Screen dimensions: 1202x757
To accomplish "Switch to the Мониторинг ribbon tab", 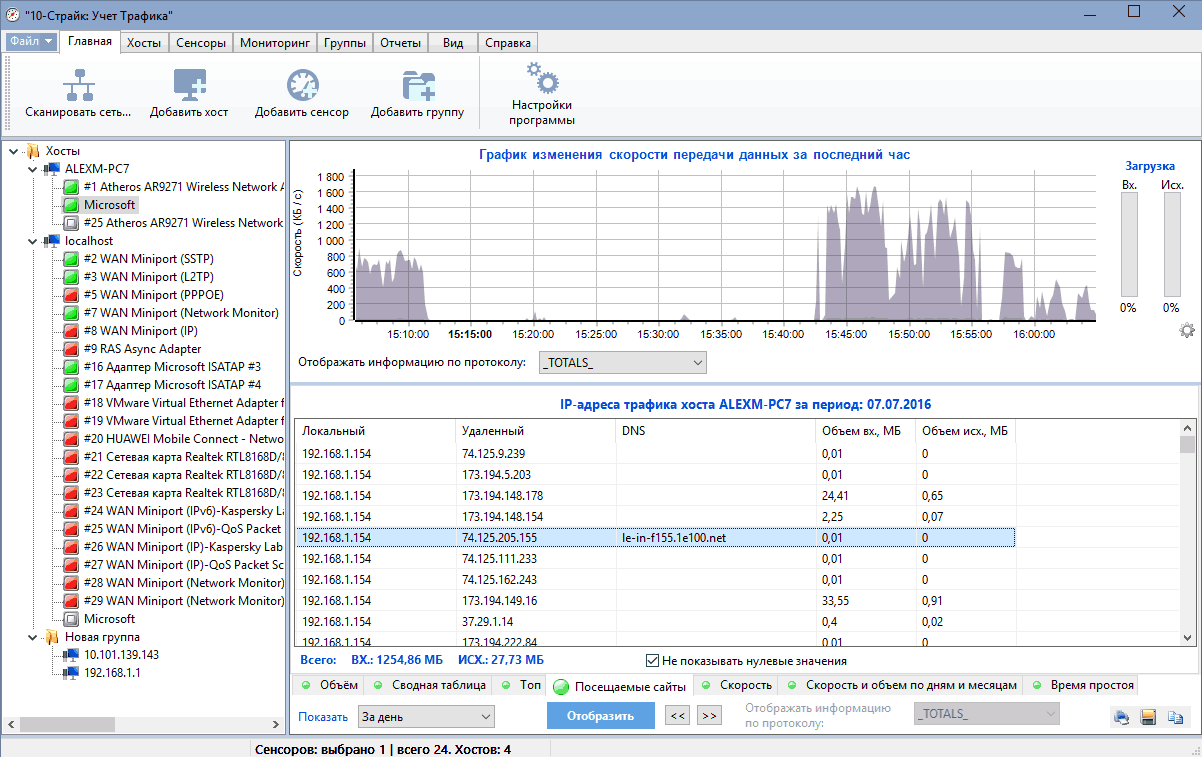I will pyautogui.click(x=275, y=43).
